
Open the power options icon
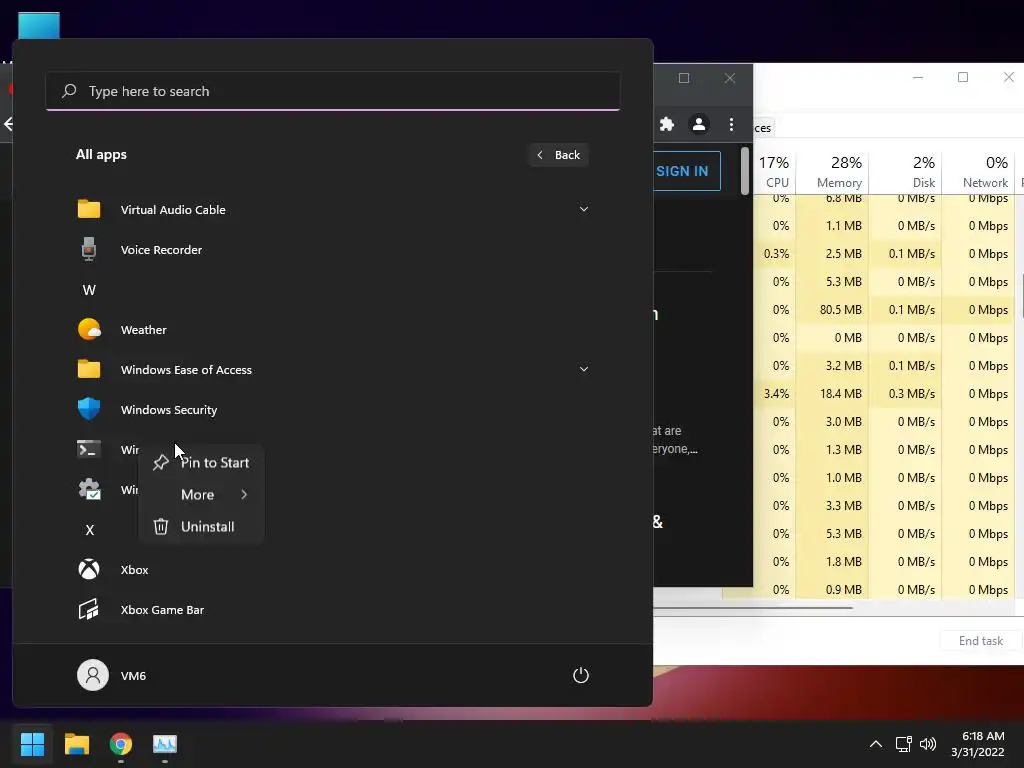pos(581,675)
